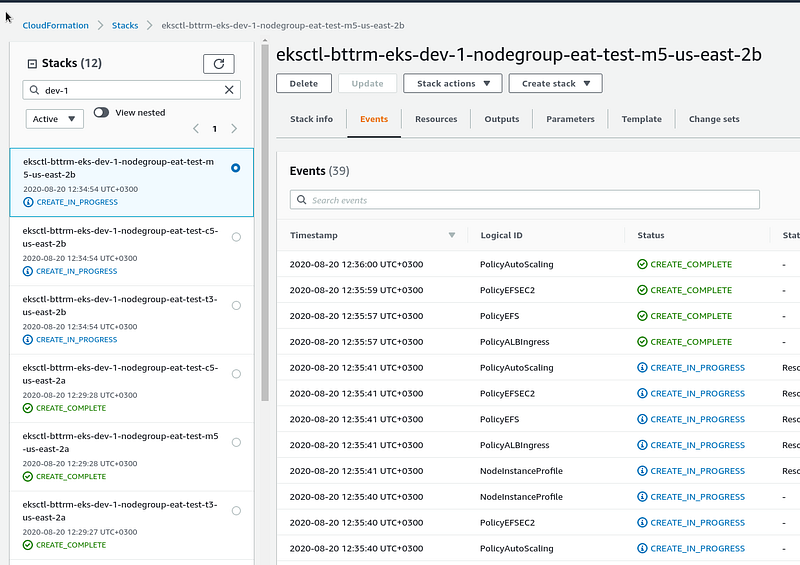This screenshot has height=565, width=800.
Task: Click the Timestamp column header text
Action: (x=313, y=235)
